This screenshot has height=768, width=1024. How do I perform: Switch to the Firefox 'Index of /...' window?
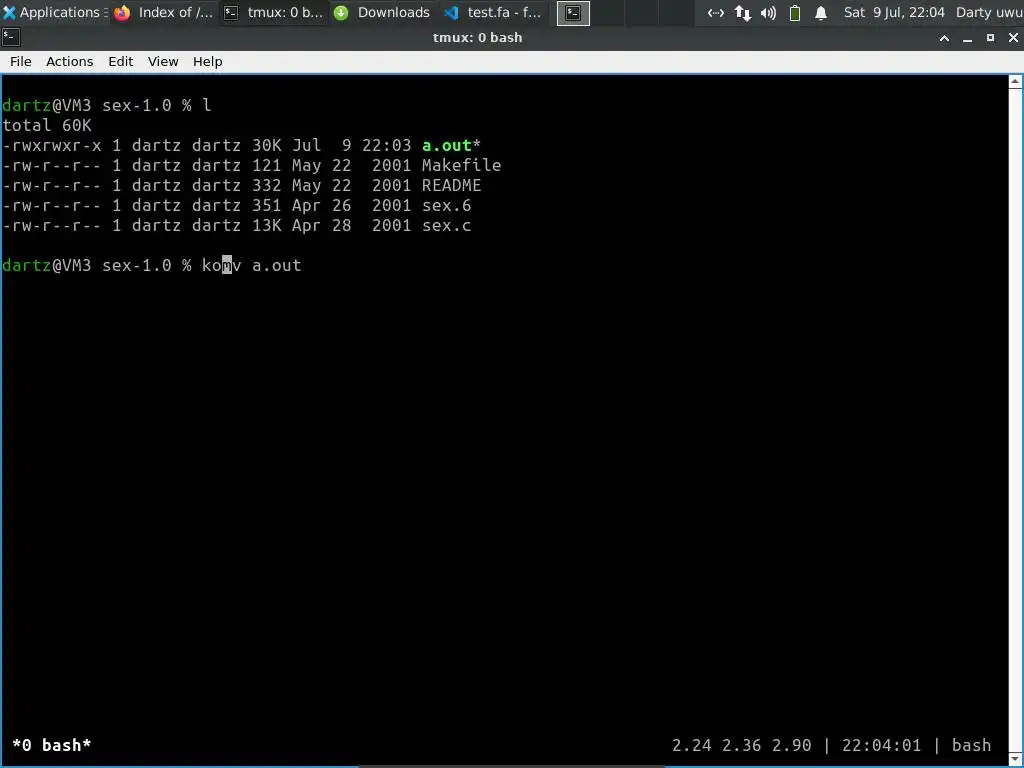165,12
